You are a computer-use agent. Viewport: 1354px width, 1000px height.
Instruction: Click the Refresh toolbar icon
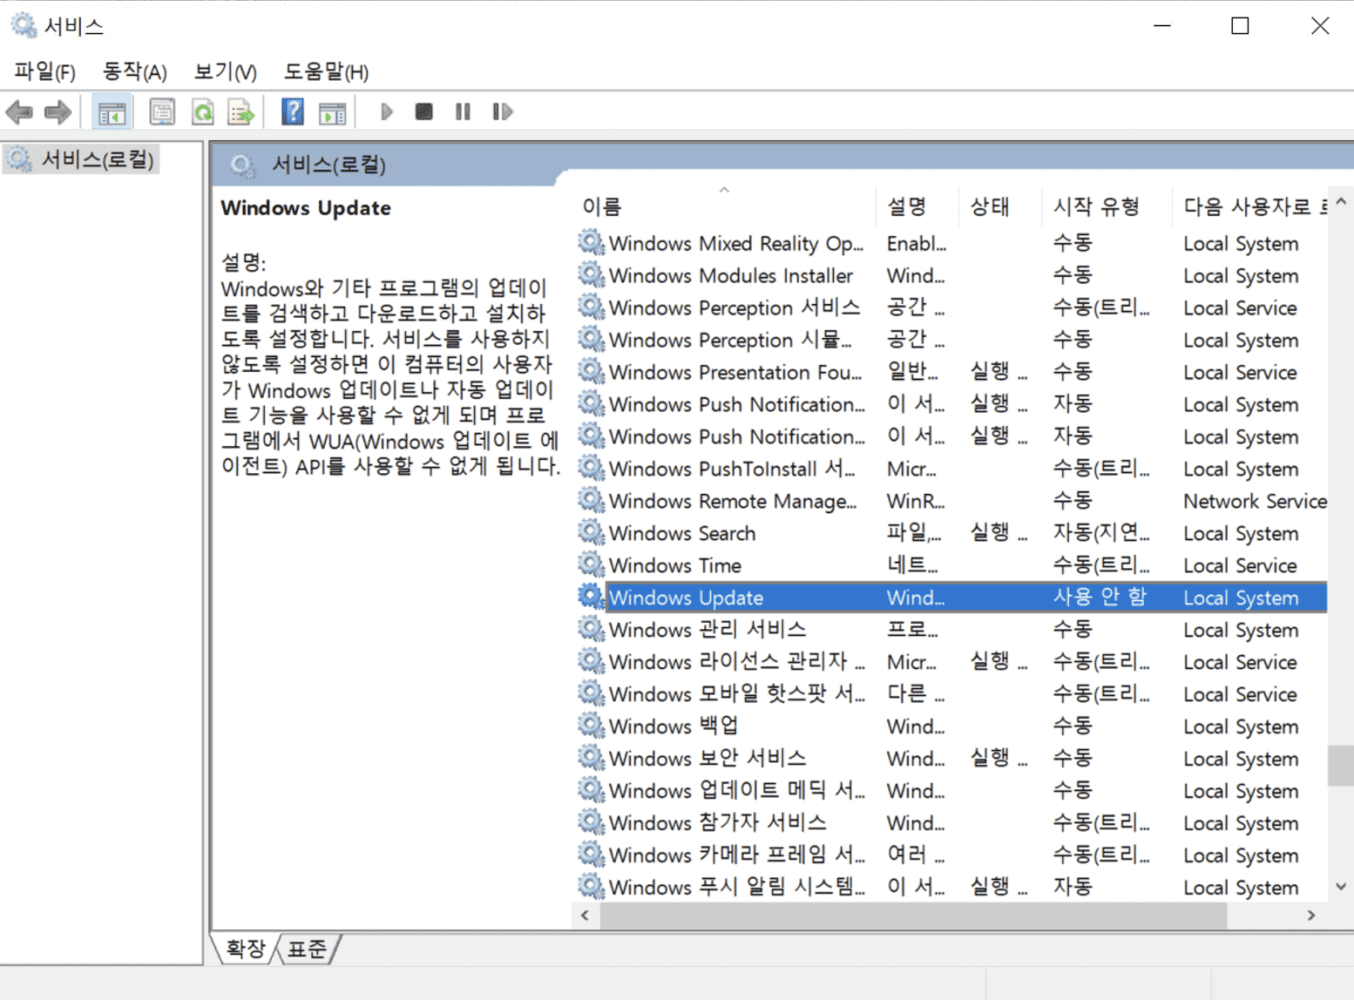coord(203,112)
